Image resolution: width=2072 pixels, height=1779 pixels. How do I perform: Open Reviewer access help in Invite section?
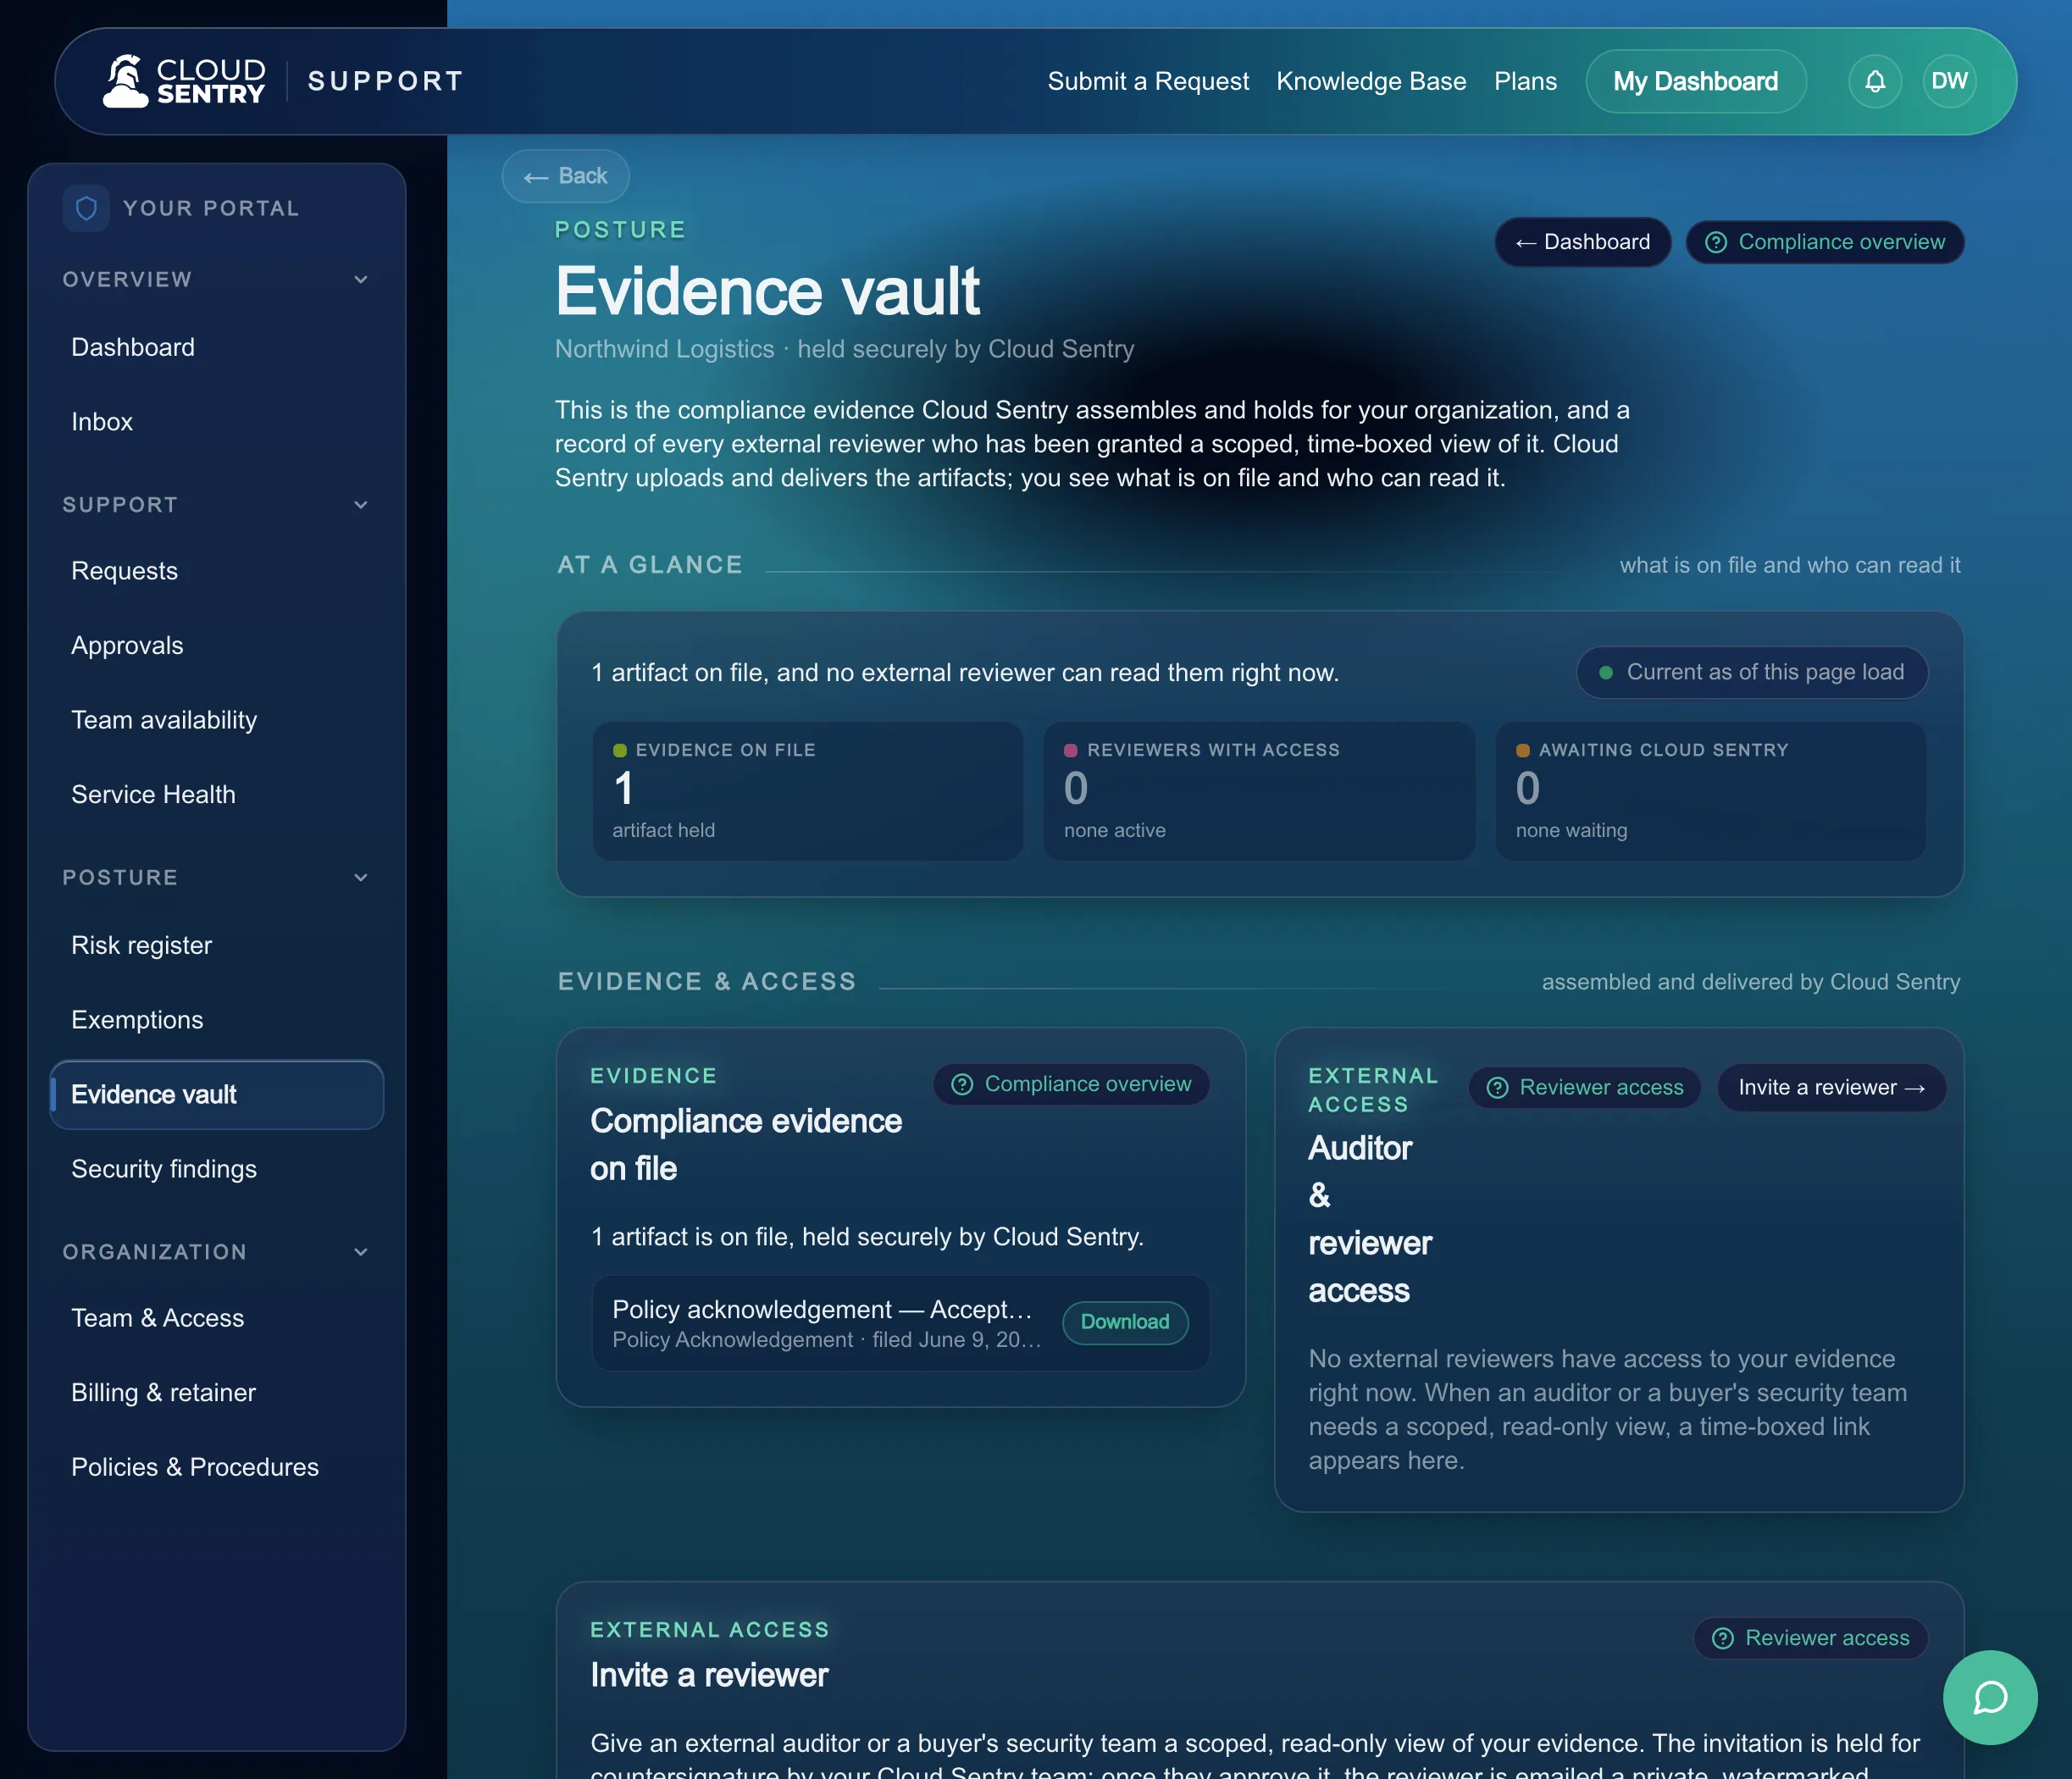[1810, 1638]
